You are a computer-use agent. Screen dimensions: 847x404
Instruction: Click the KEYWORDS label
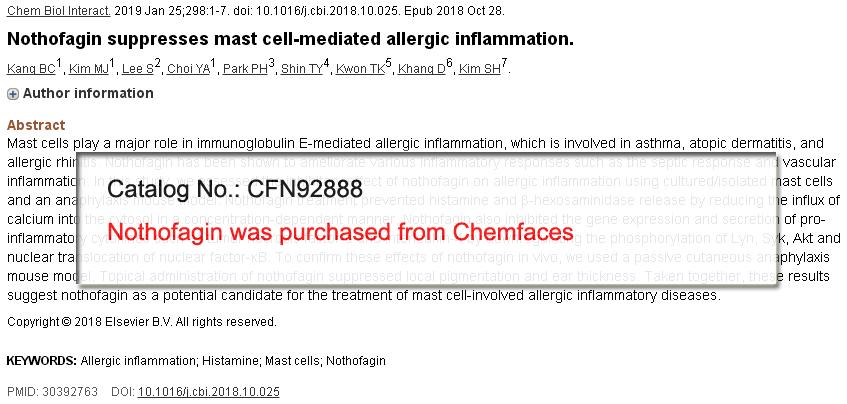pyautogui.click(x=42, y=361)
